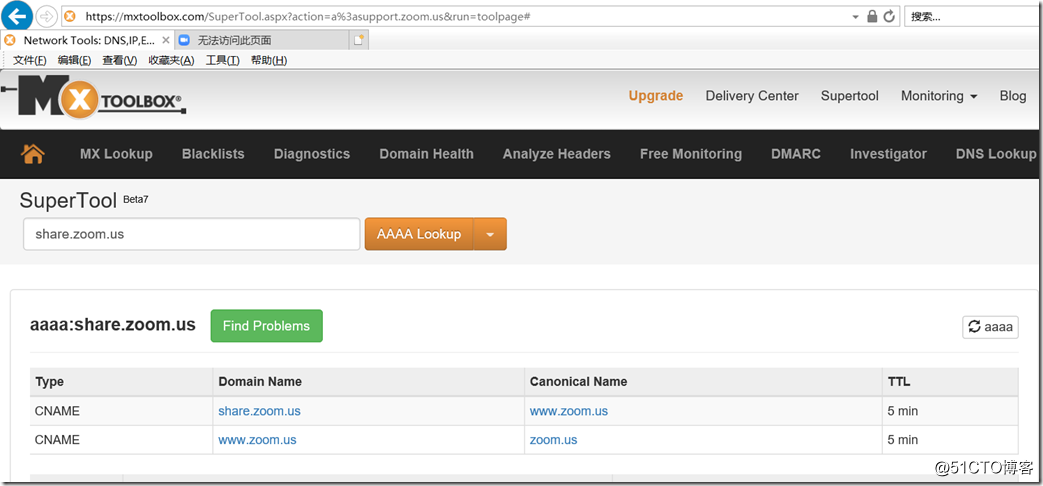Click the aaaa:share.zoom.us result heading
Screen dimensions: 1043x486
point(112,324)
